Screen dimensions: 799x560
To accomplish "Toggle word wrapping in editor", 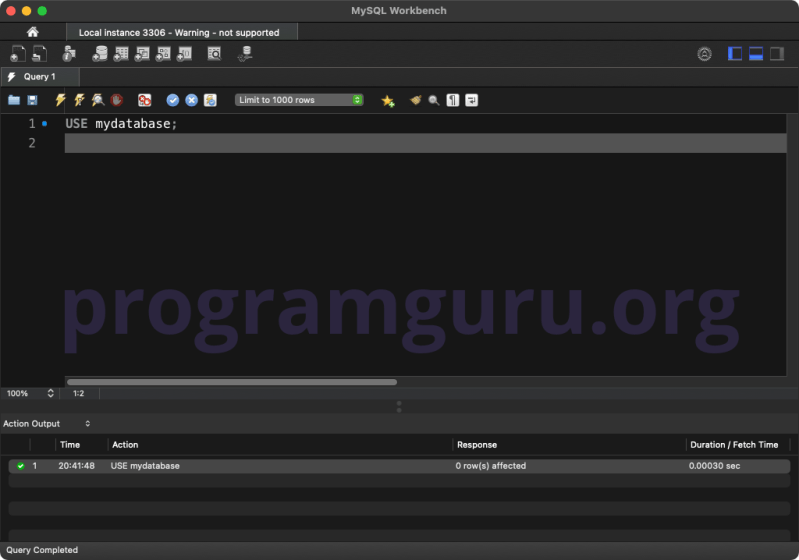I will pyautogui.click(x=471, y=100).
